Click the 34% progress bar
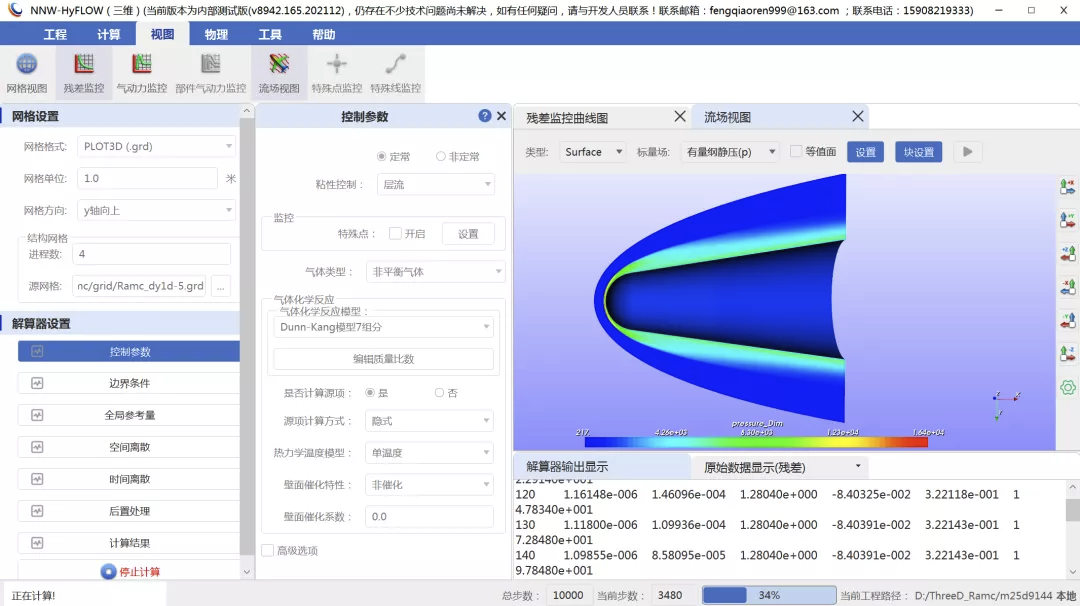 point(769,595)
